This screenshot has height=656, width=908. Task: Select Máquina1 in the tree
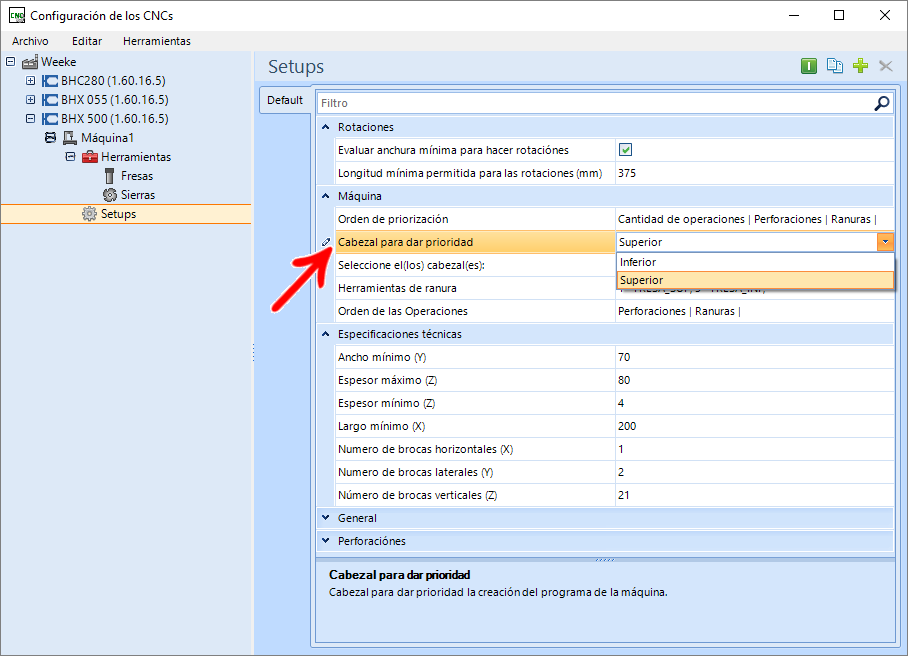tap(107, 138)
